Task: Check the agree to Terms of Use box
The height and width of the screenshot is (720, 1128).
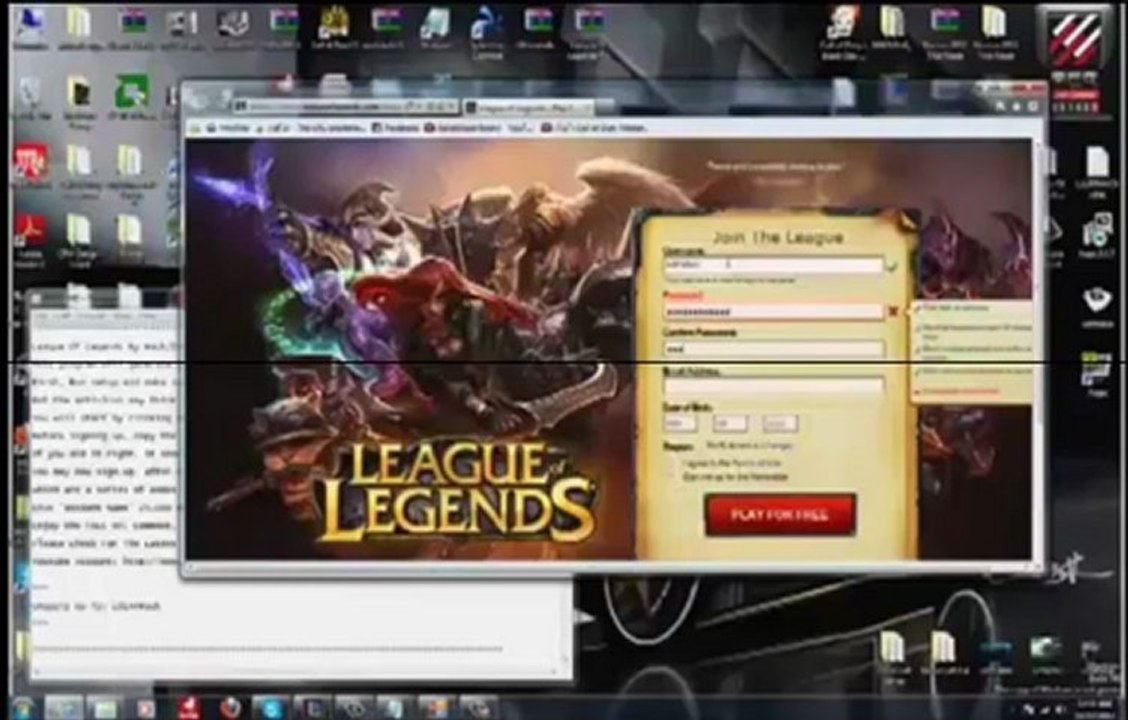Action: (x=672, y=464)
